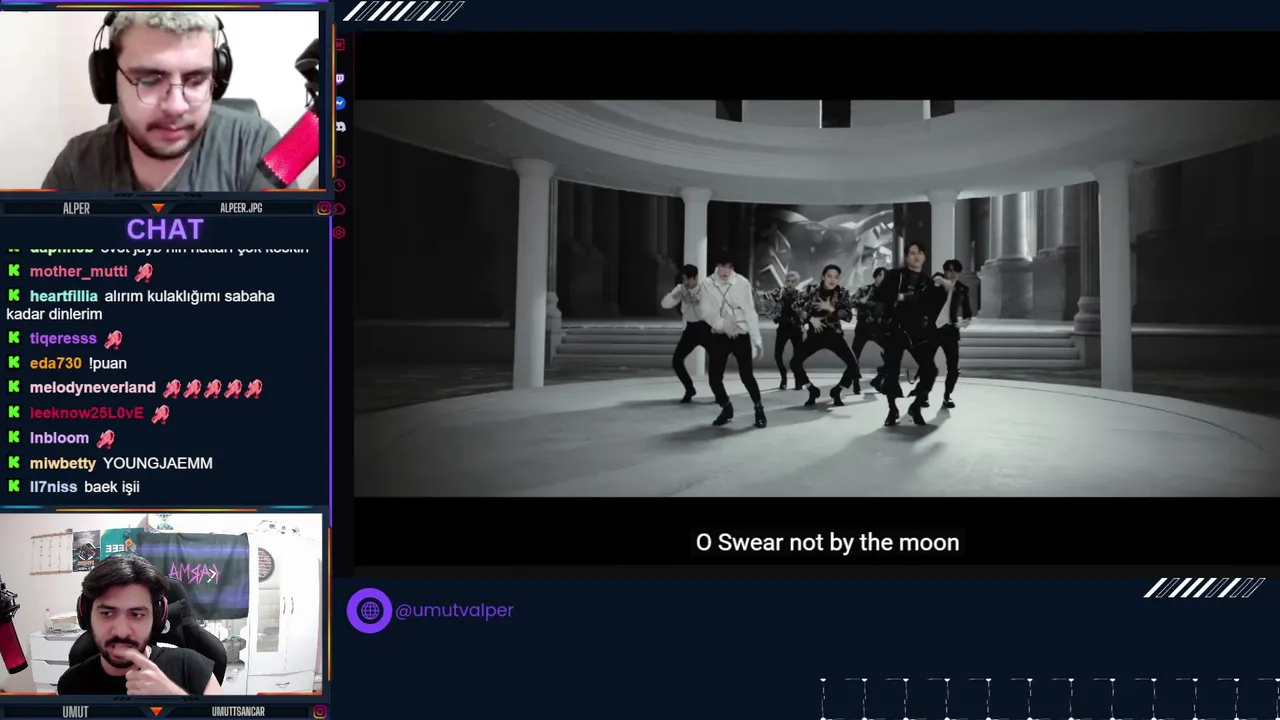Click the Twitch icon in the sidebar strip
1280x720 pixels.
pyautogui.click(x=340, y=78)
